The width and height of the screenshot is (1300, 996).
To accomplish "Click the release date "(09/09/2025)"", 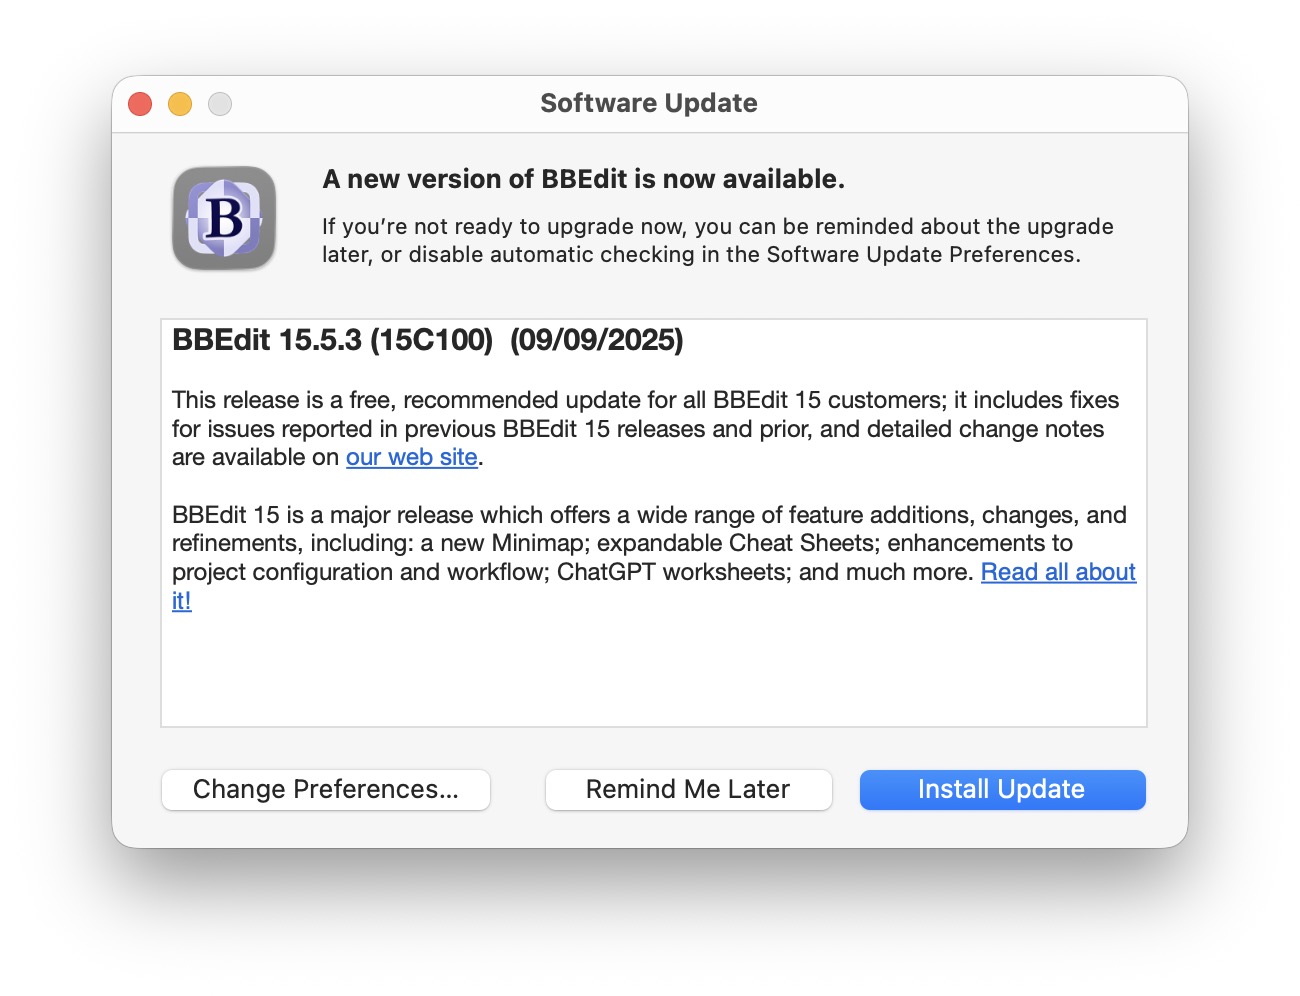I will 596,340.
